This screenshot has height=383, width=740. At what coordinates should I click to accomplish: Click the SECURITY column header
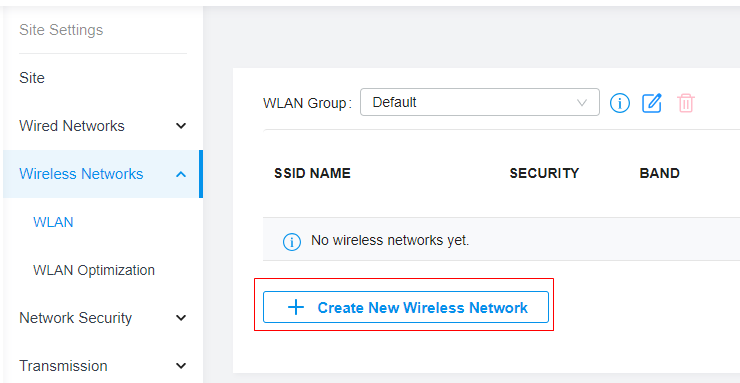544,173
